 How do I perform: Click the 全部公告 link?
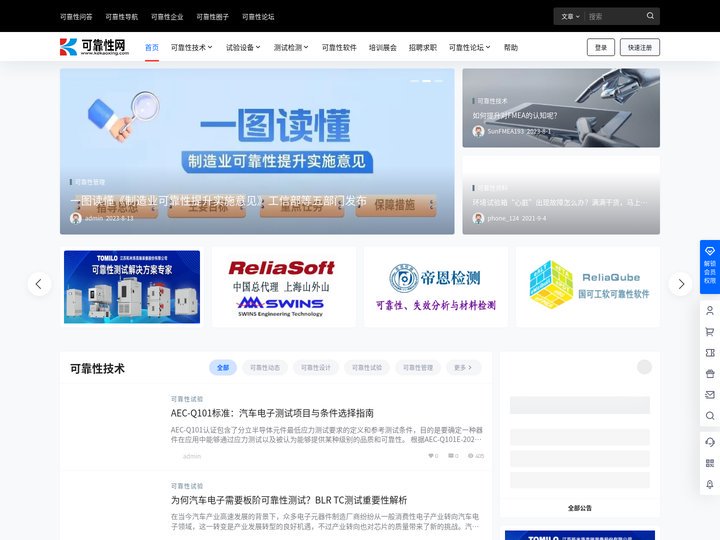579,508
